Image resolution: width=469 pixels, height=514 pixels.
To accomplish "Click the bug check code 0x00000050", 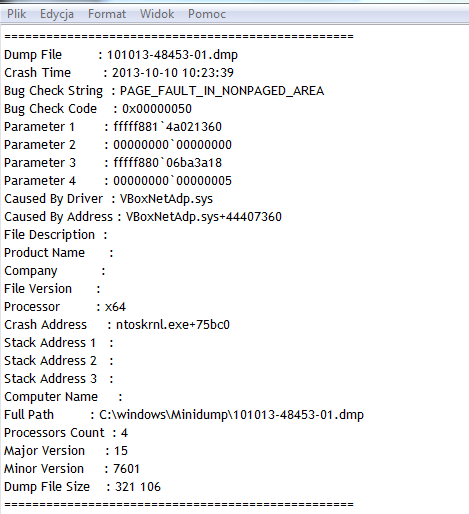I will pyautogui.click(x=157, y=109).
